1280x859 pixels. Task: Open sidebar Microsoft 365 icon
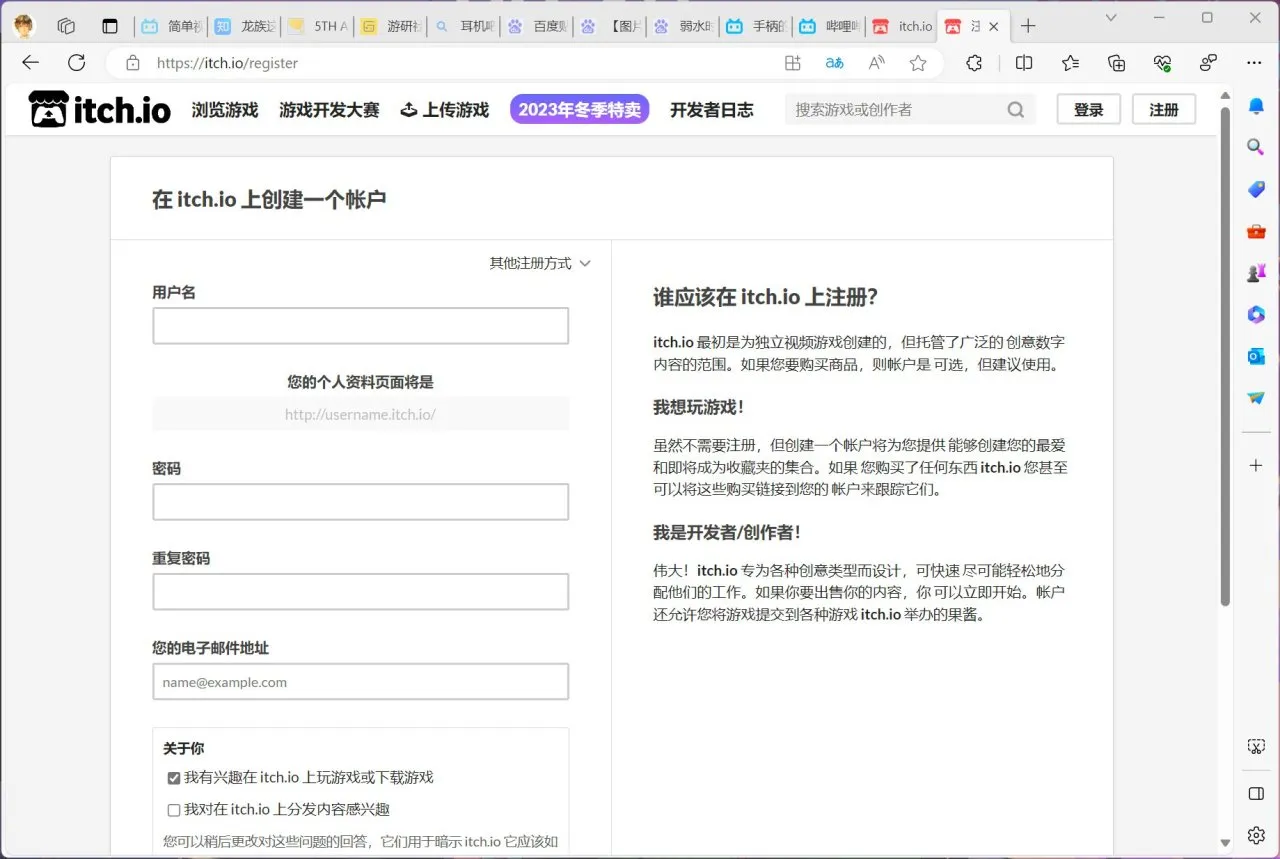1256,314
